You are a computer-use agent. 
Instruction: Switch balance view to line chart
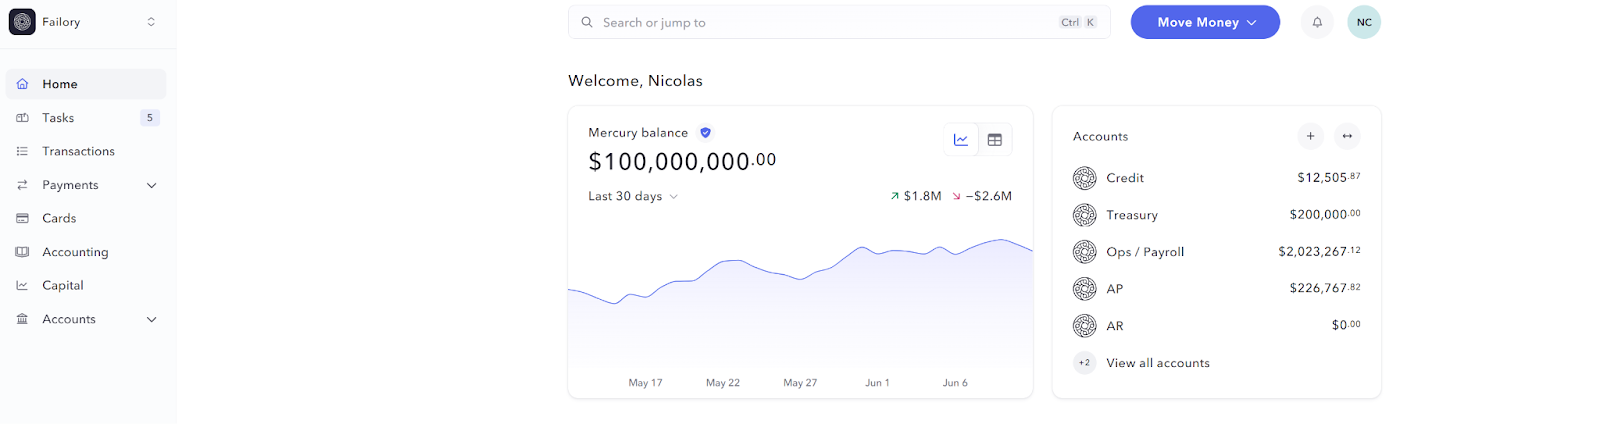click(961, 140)
